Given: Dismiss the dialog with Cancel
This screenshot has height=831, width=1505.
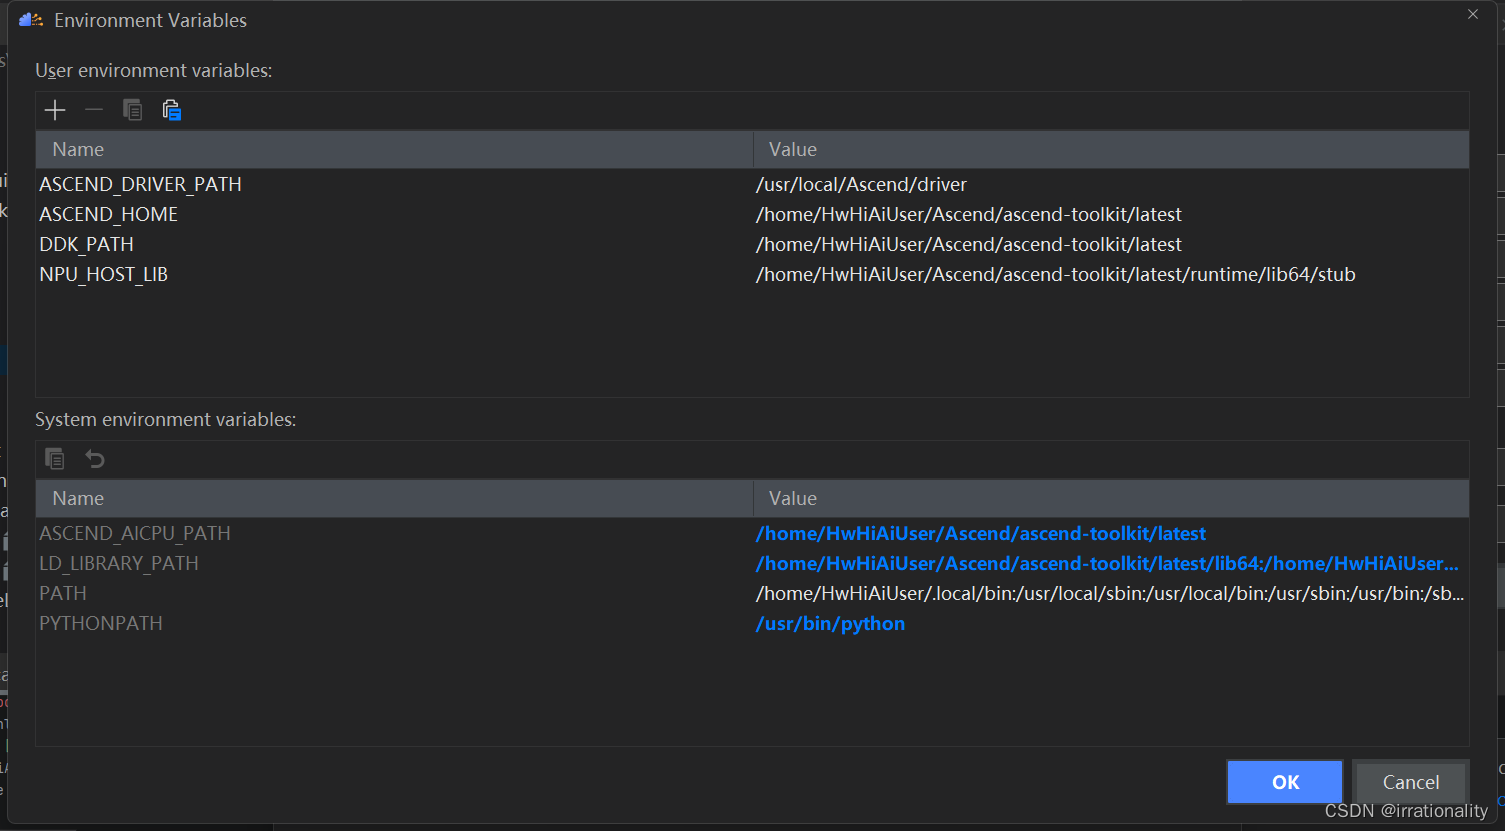Looking at the screenshot, I should (1410, 782).
